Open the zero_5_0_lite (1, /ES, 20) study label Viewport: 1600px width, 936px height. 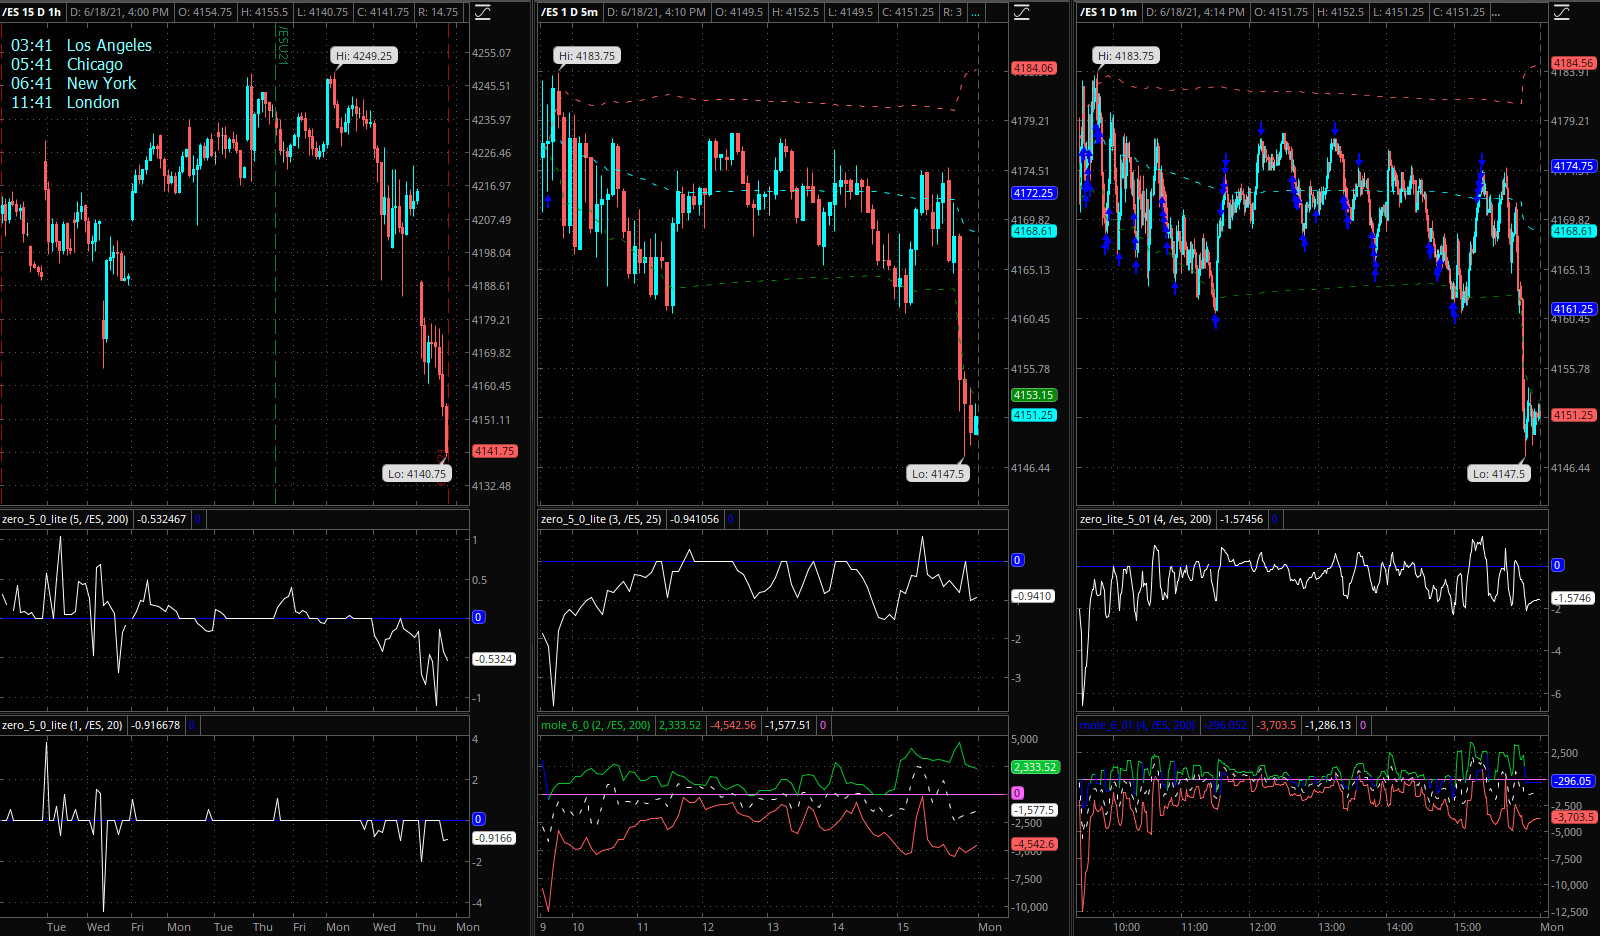tap(62, 725)
